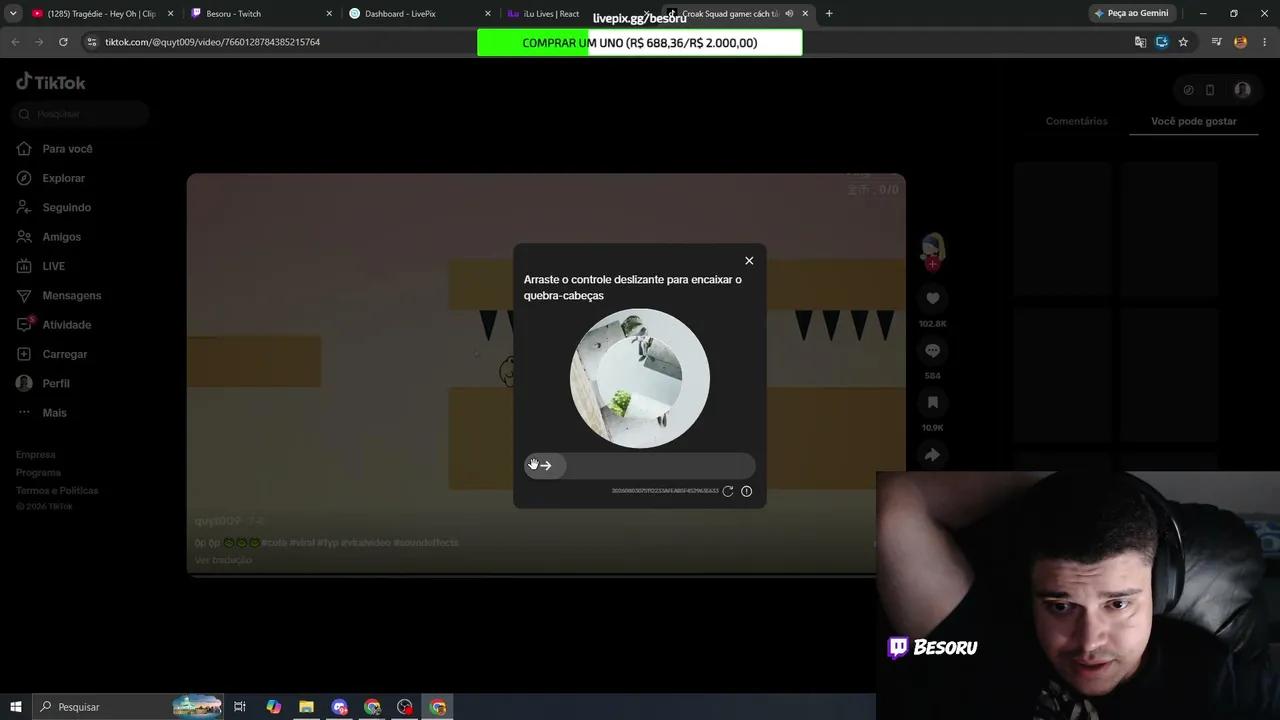Open the OBS Studio taskbar icon

tap(405, 707)
